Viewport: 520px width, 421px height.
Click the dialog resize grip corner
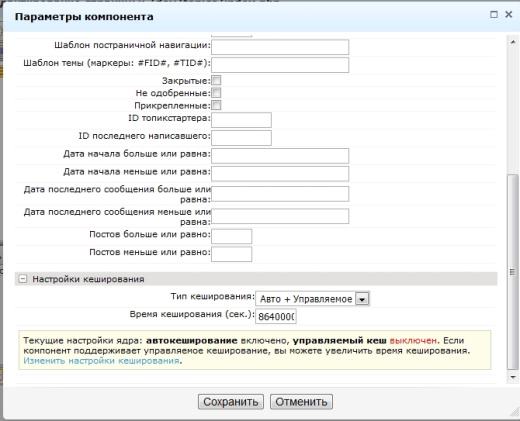pos(514,412)
